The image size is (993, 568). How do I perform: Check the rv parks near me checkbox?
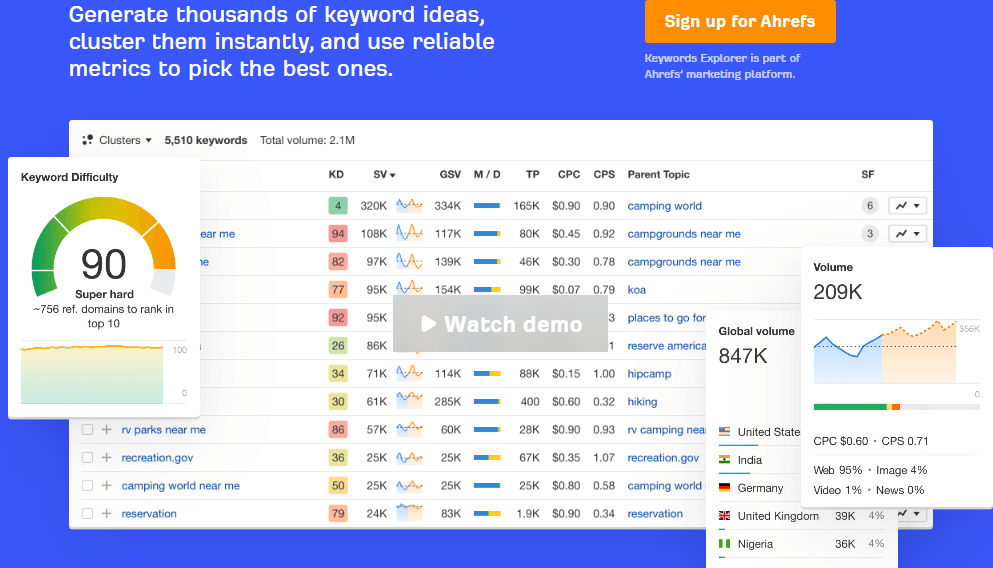pos(87,429)
